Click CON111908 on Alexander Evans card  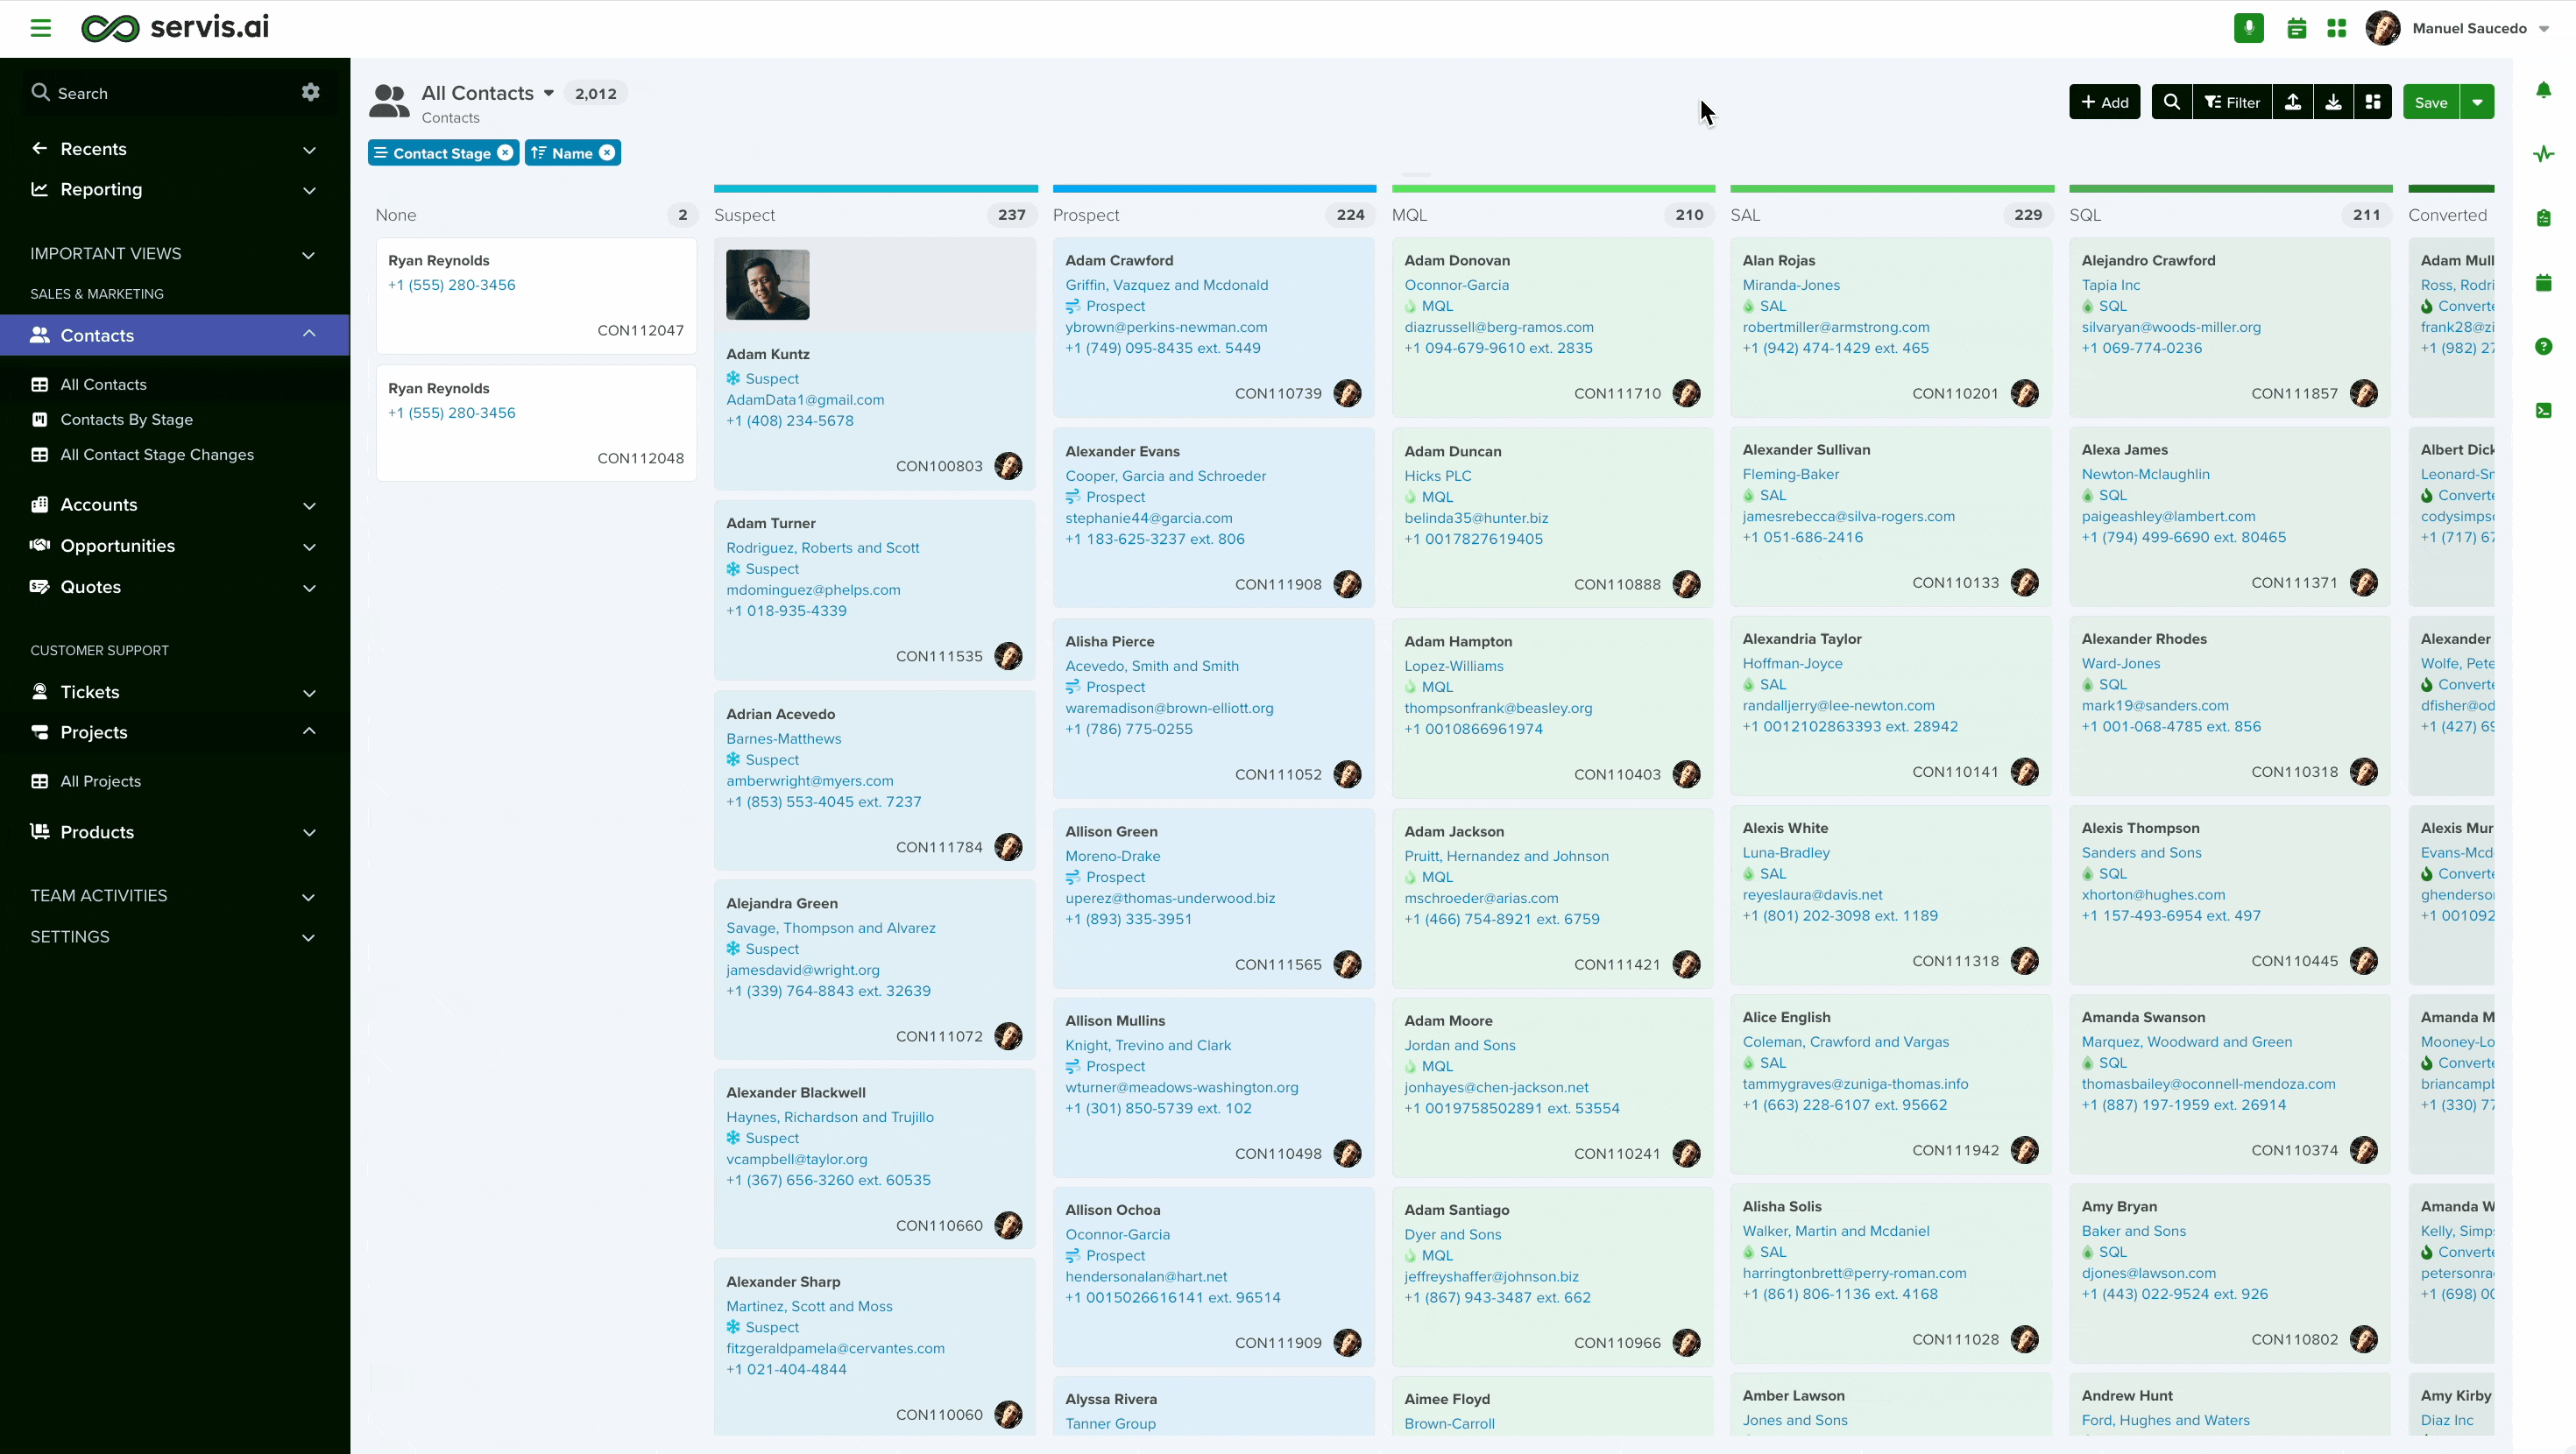pyautogui.click(x=1278, y=584)
